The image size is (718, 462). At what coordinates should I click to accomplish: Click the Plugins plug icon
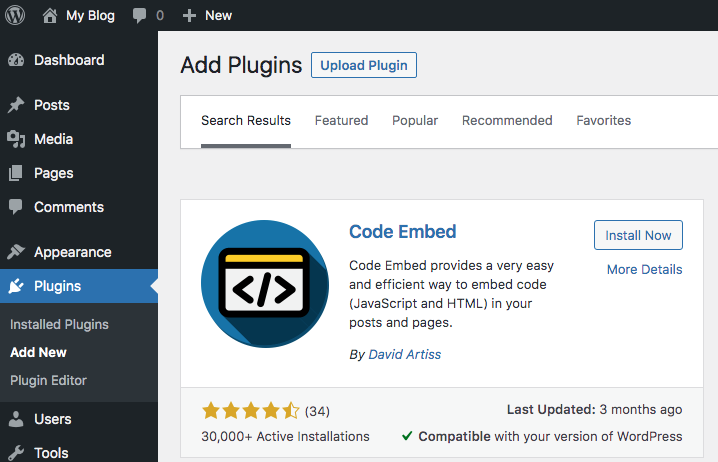(x=16, y=286)
